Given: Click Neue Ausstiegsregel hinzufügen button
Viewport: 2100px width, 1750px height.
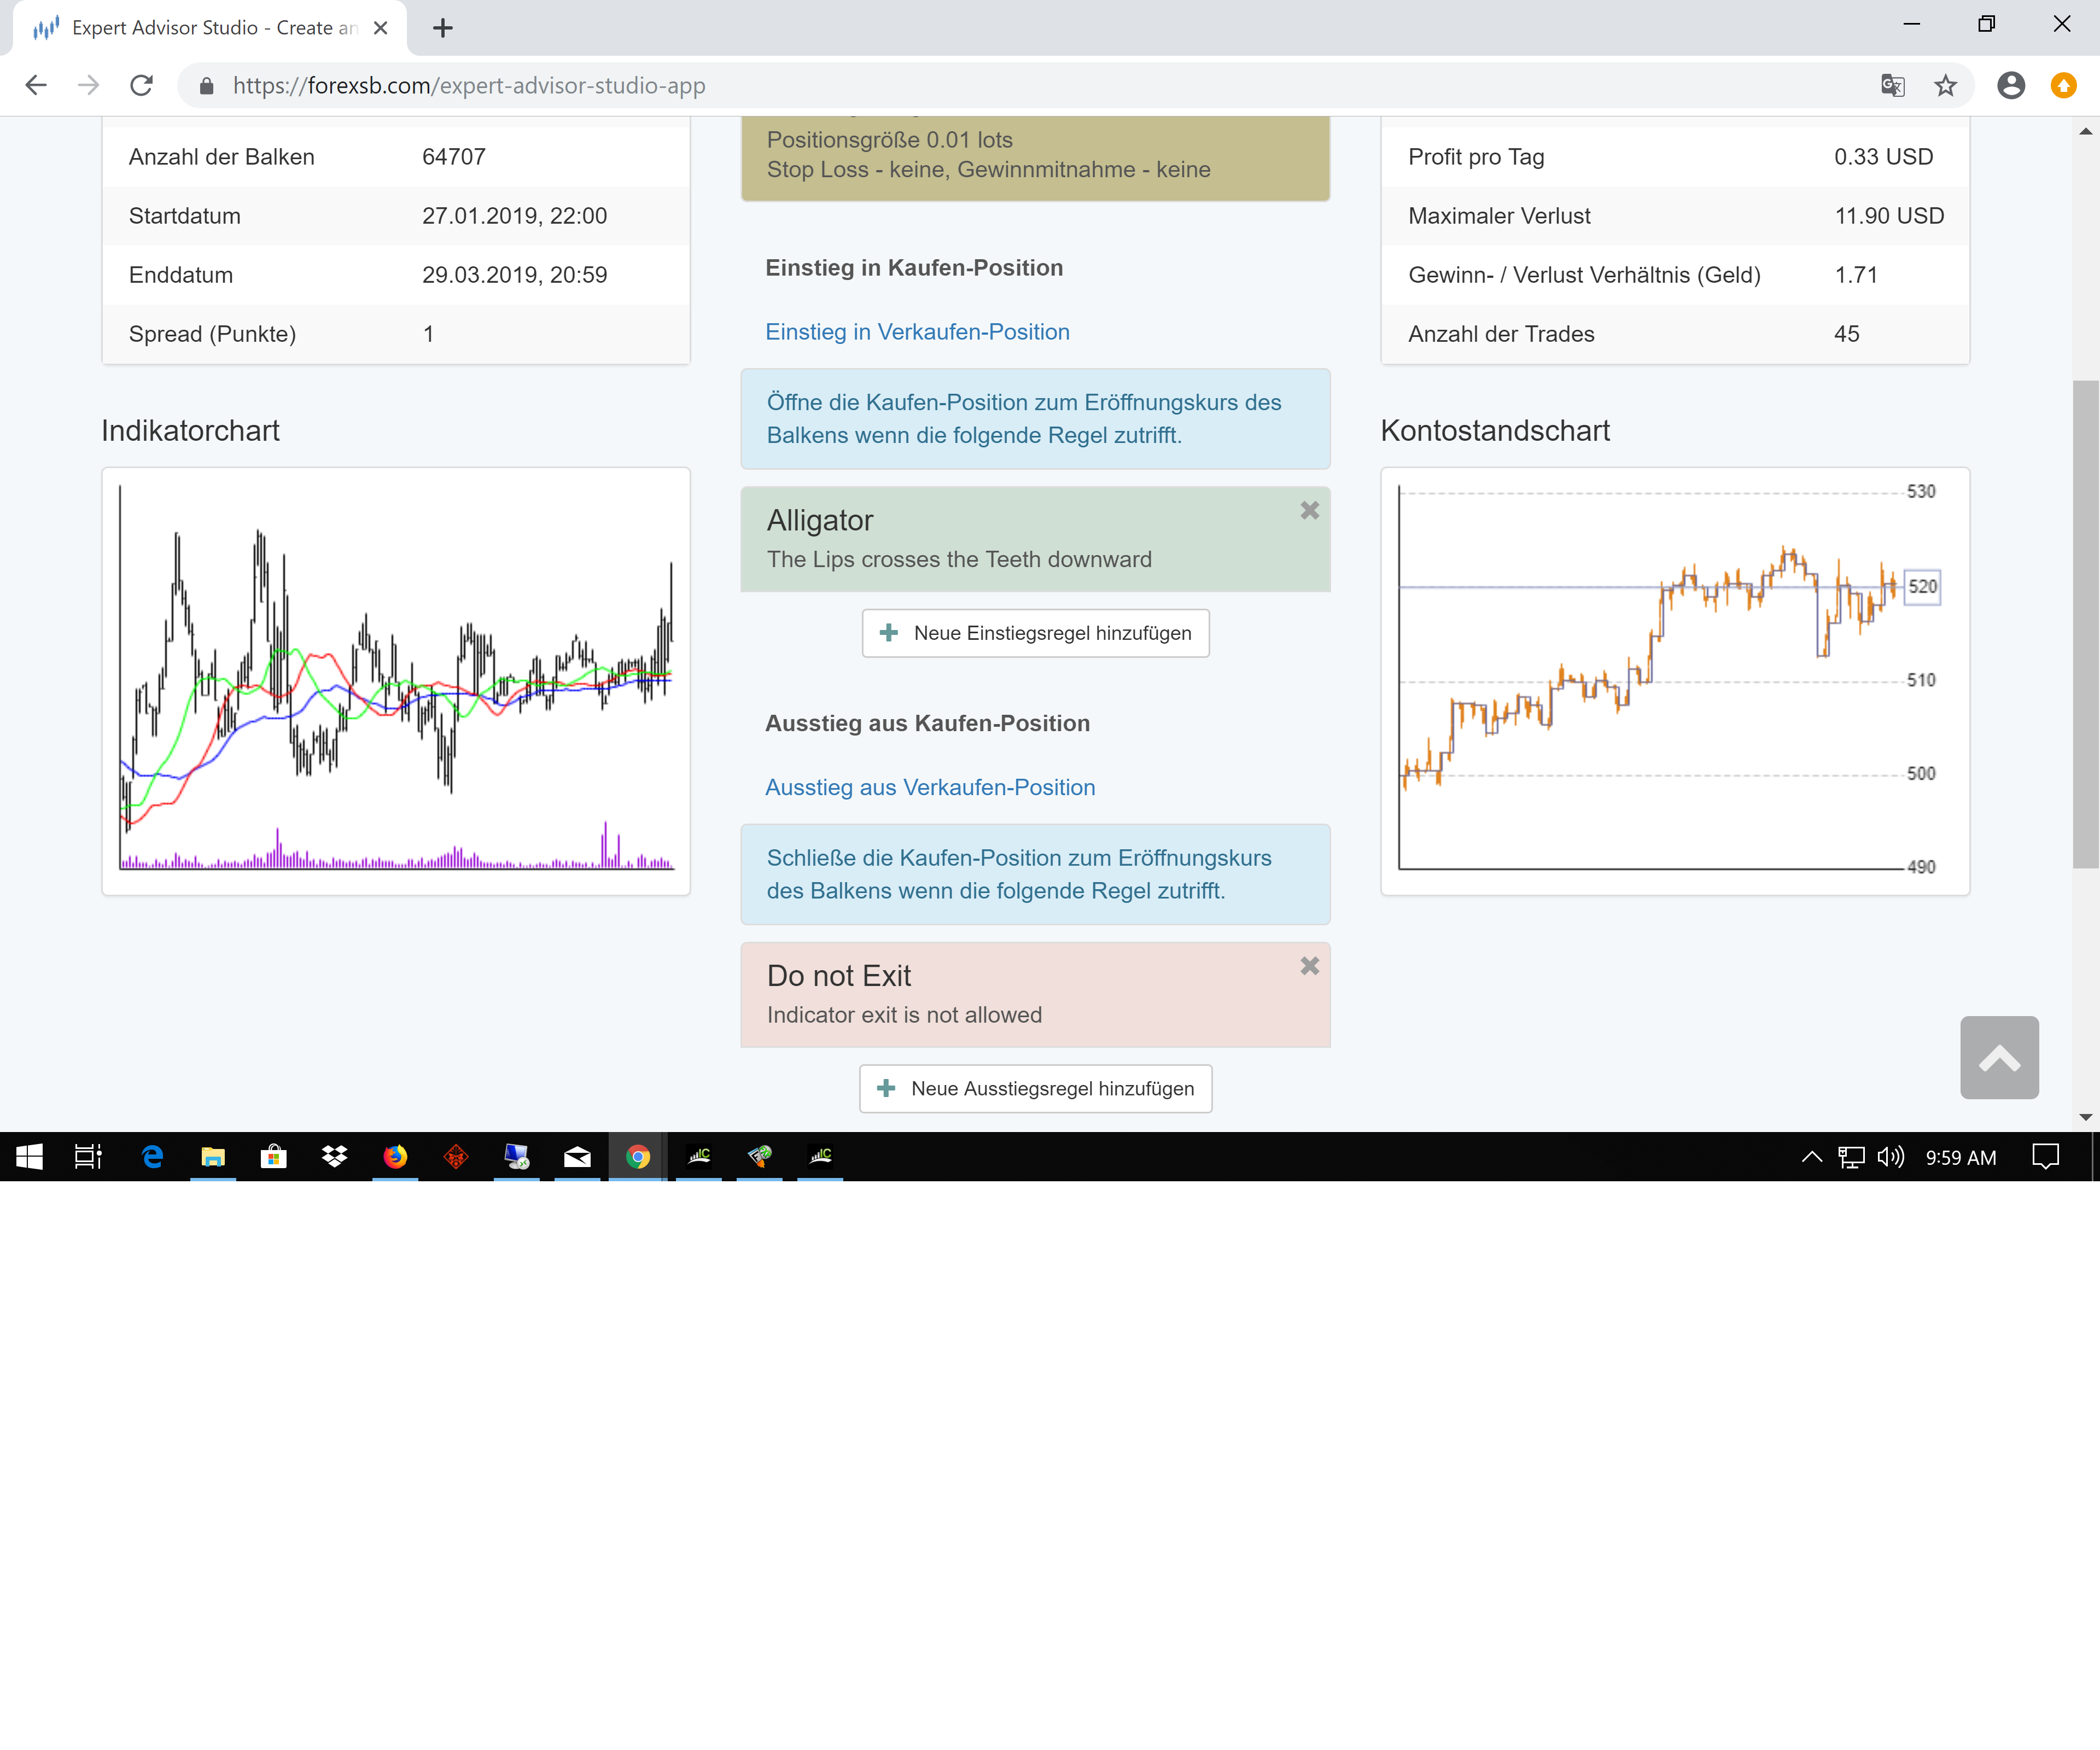Looking at the screenshot, I should pos(1035,1088).
